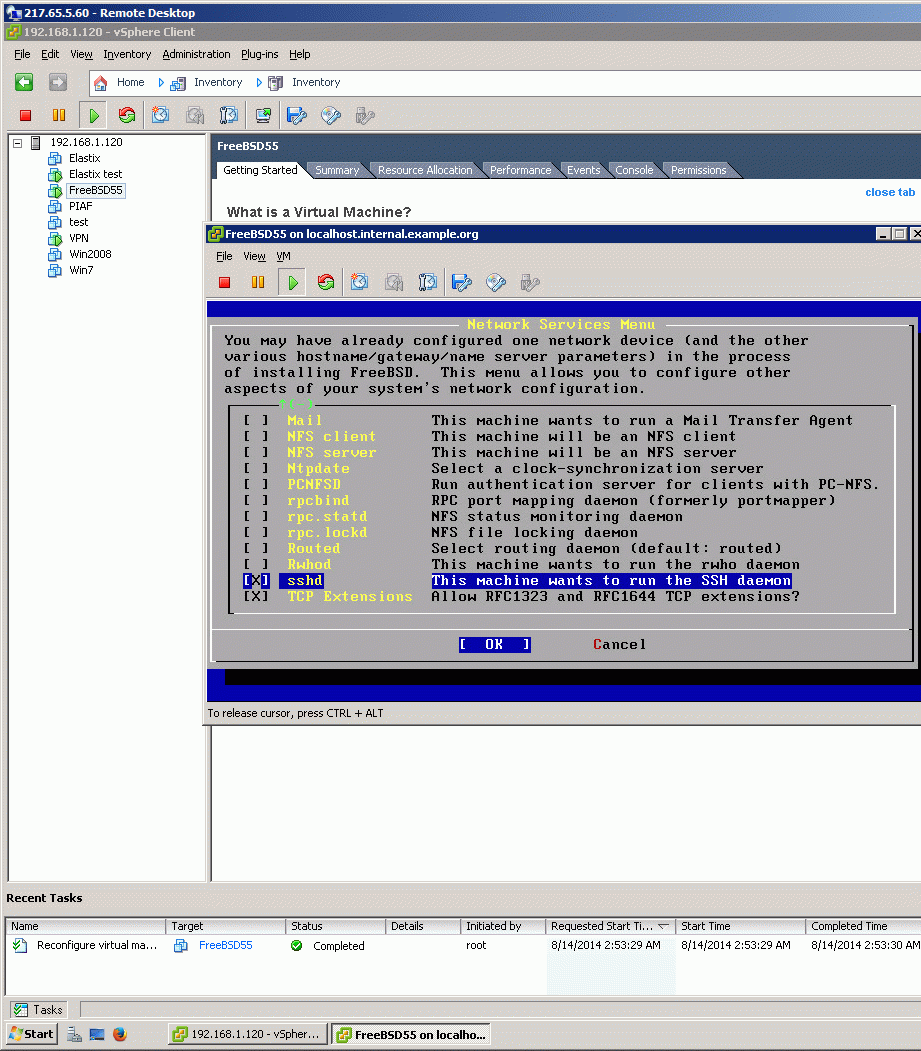Open the dropdown arrow after Home in the breadcrumb

click(161, 82)
